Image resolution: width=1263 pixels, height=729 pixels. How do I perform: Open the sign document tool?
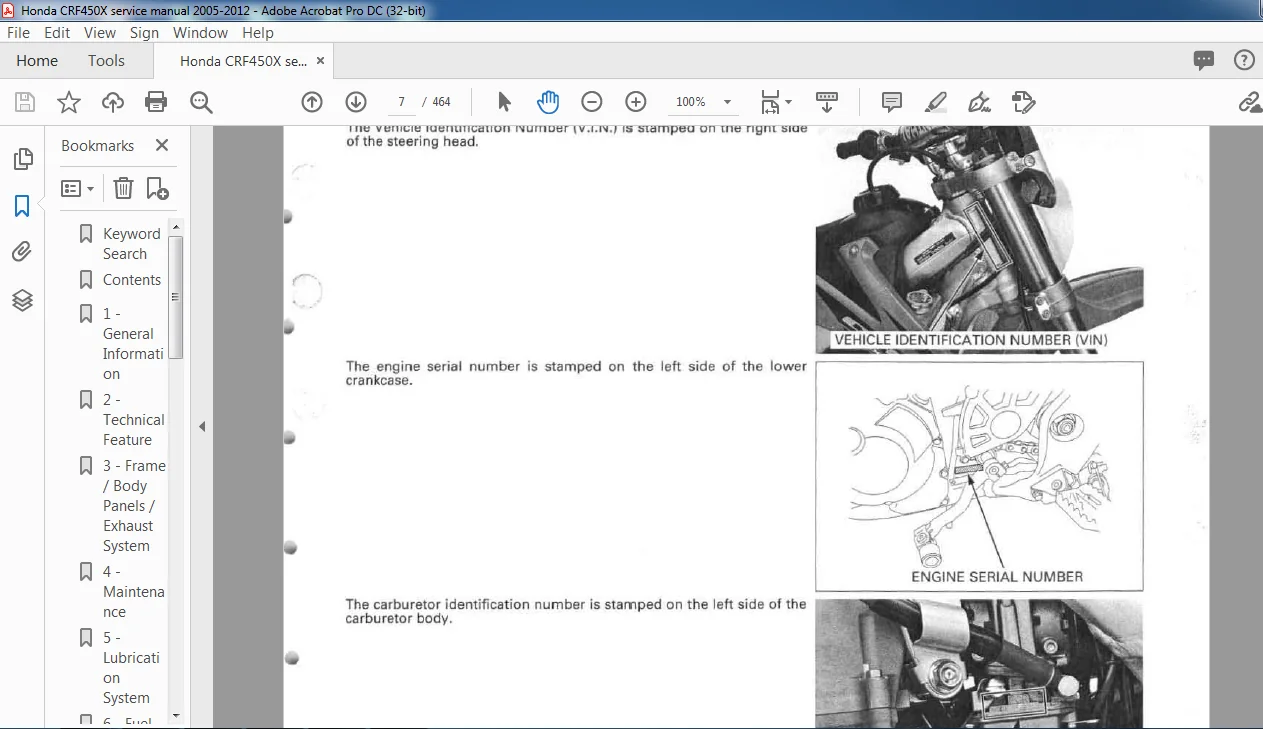980,102
